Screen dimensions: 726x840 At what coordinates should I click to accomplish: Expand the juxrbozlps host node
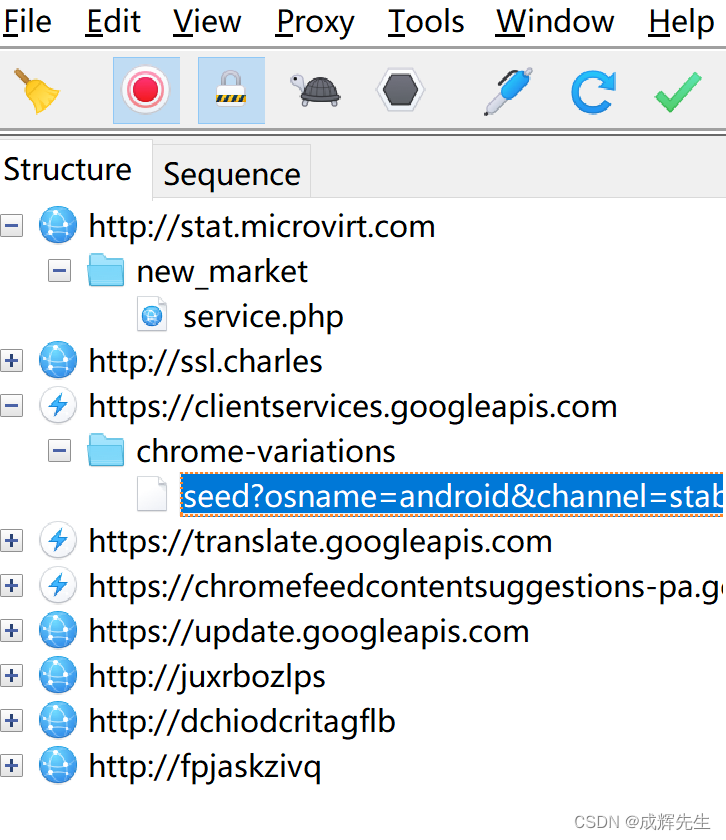12,676
